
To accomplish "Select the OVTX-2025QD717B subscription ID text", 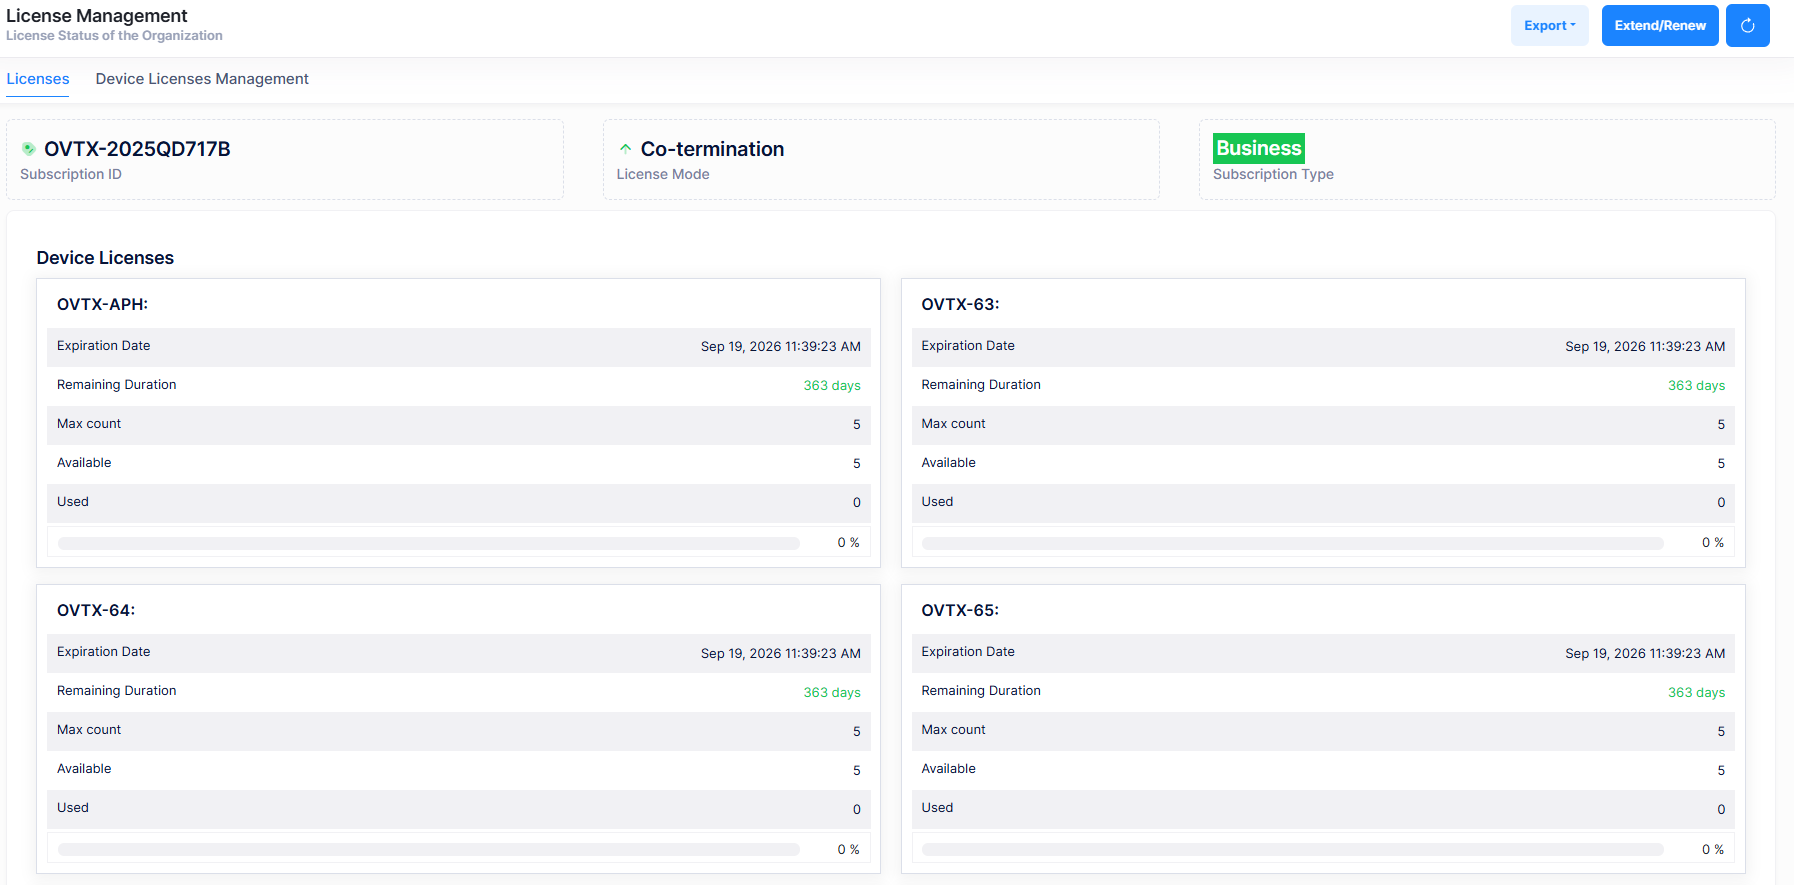I will tap(137, 149).
